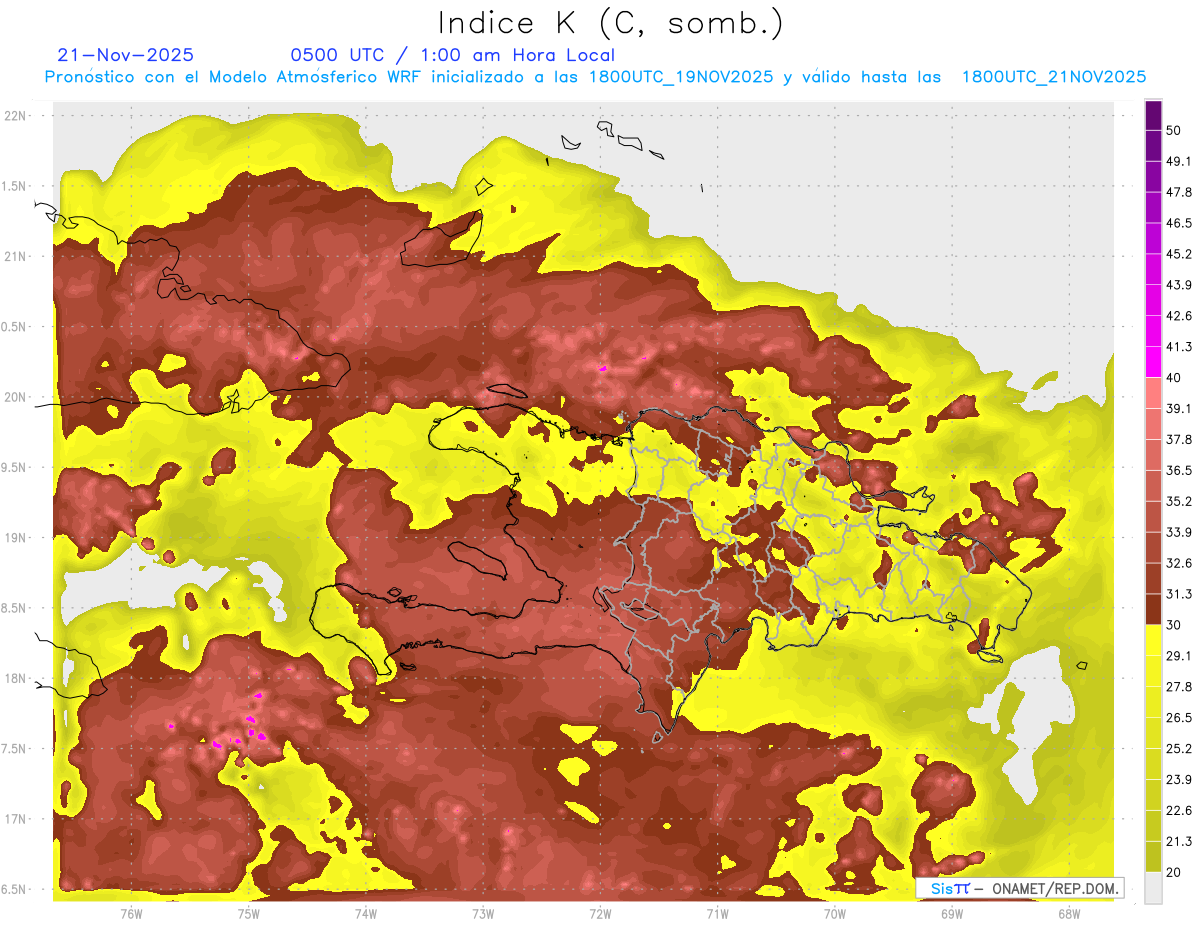Select the "29.1" color scale value
The image size is (1200, 927).
1179,655
